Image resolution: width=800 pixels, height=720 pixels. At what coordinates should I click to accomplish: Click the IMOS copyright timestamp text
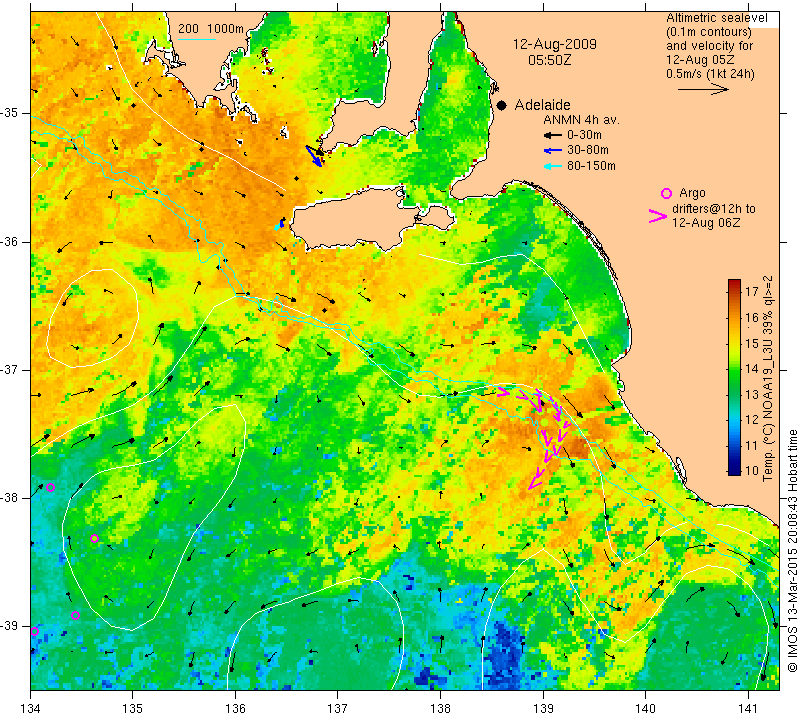[792, 551]
